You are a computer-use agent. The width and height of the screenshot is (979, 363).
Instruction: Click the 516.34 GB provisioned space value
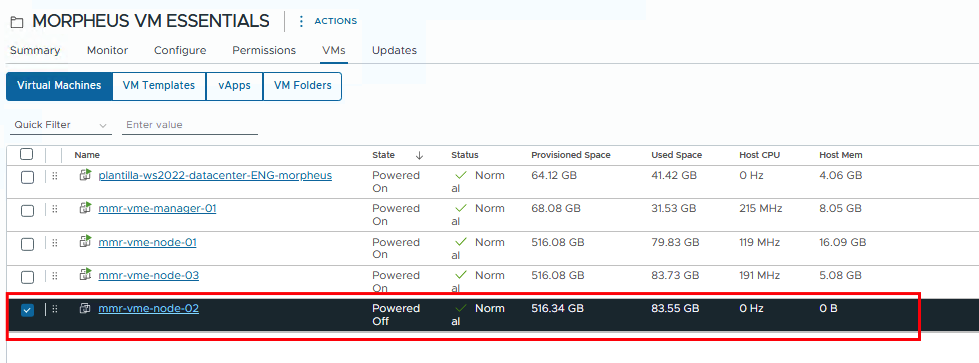[x=558, y=308]
